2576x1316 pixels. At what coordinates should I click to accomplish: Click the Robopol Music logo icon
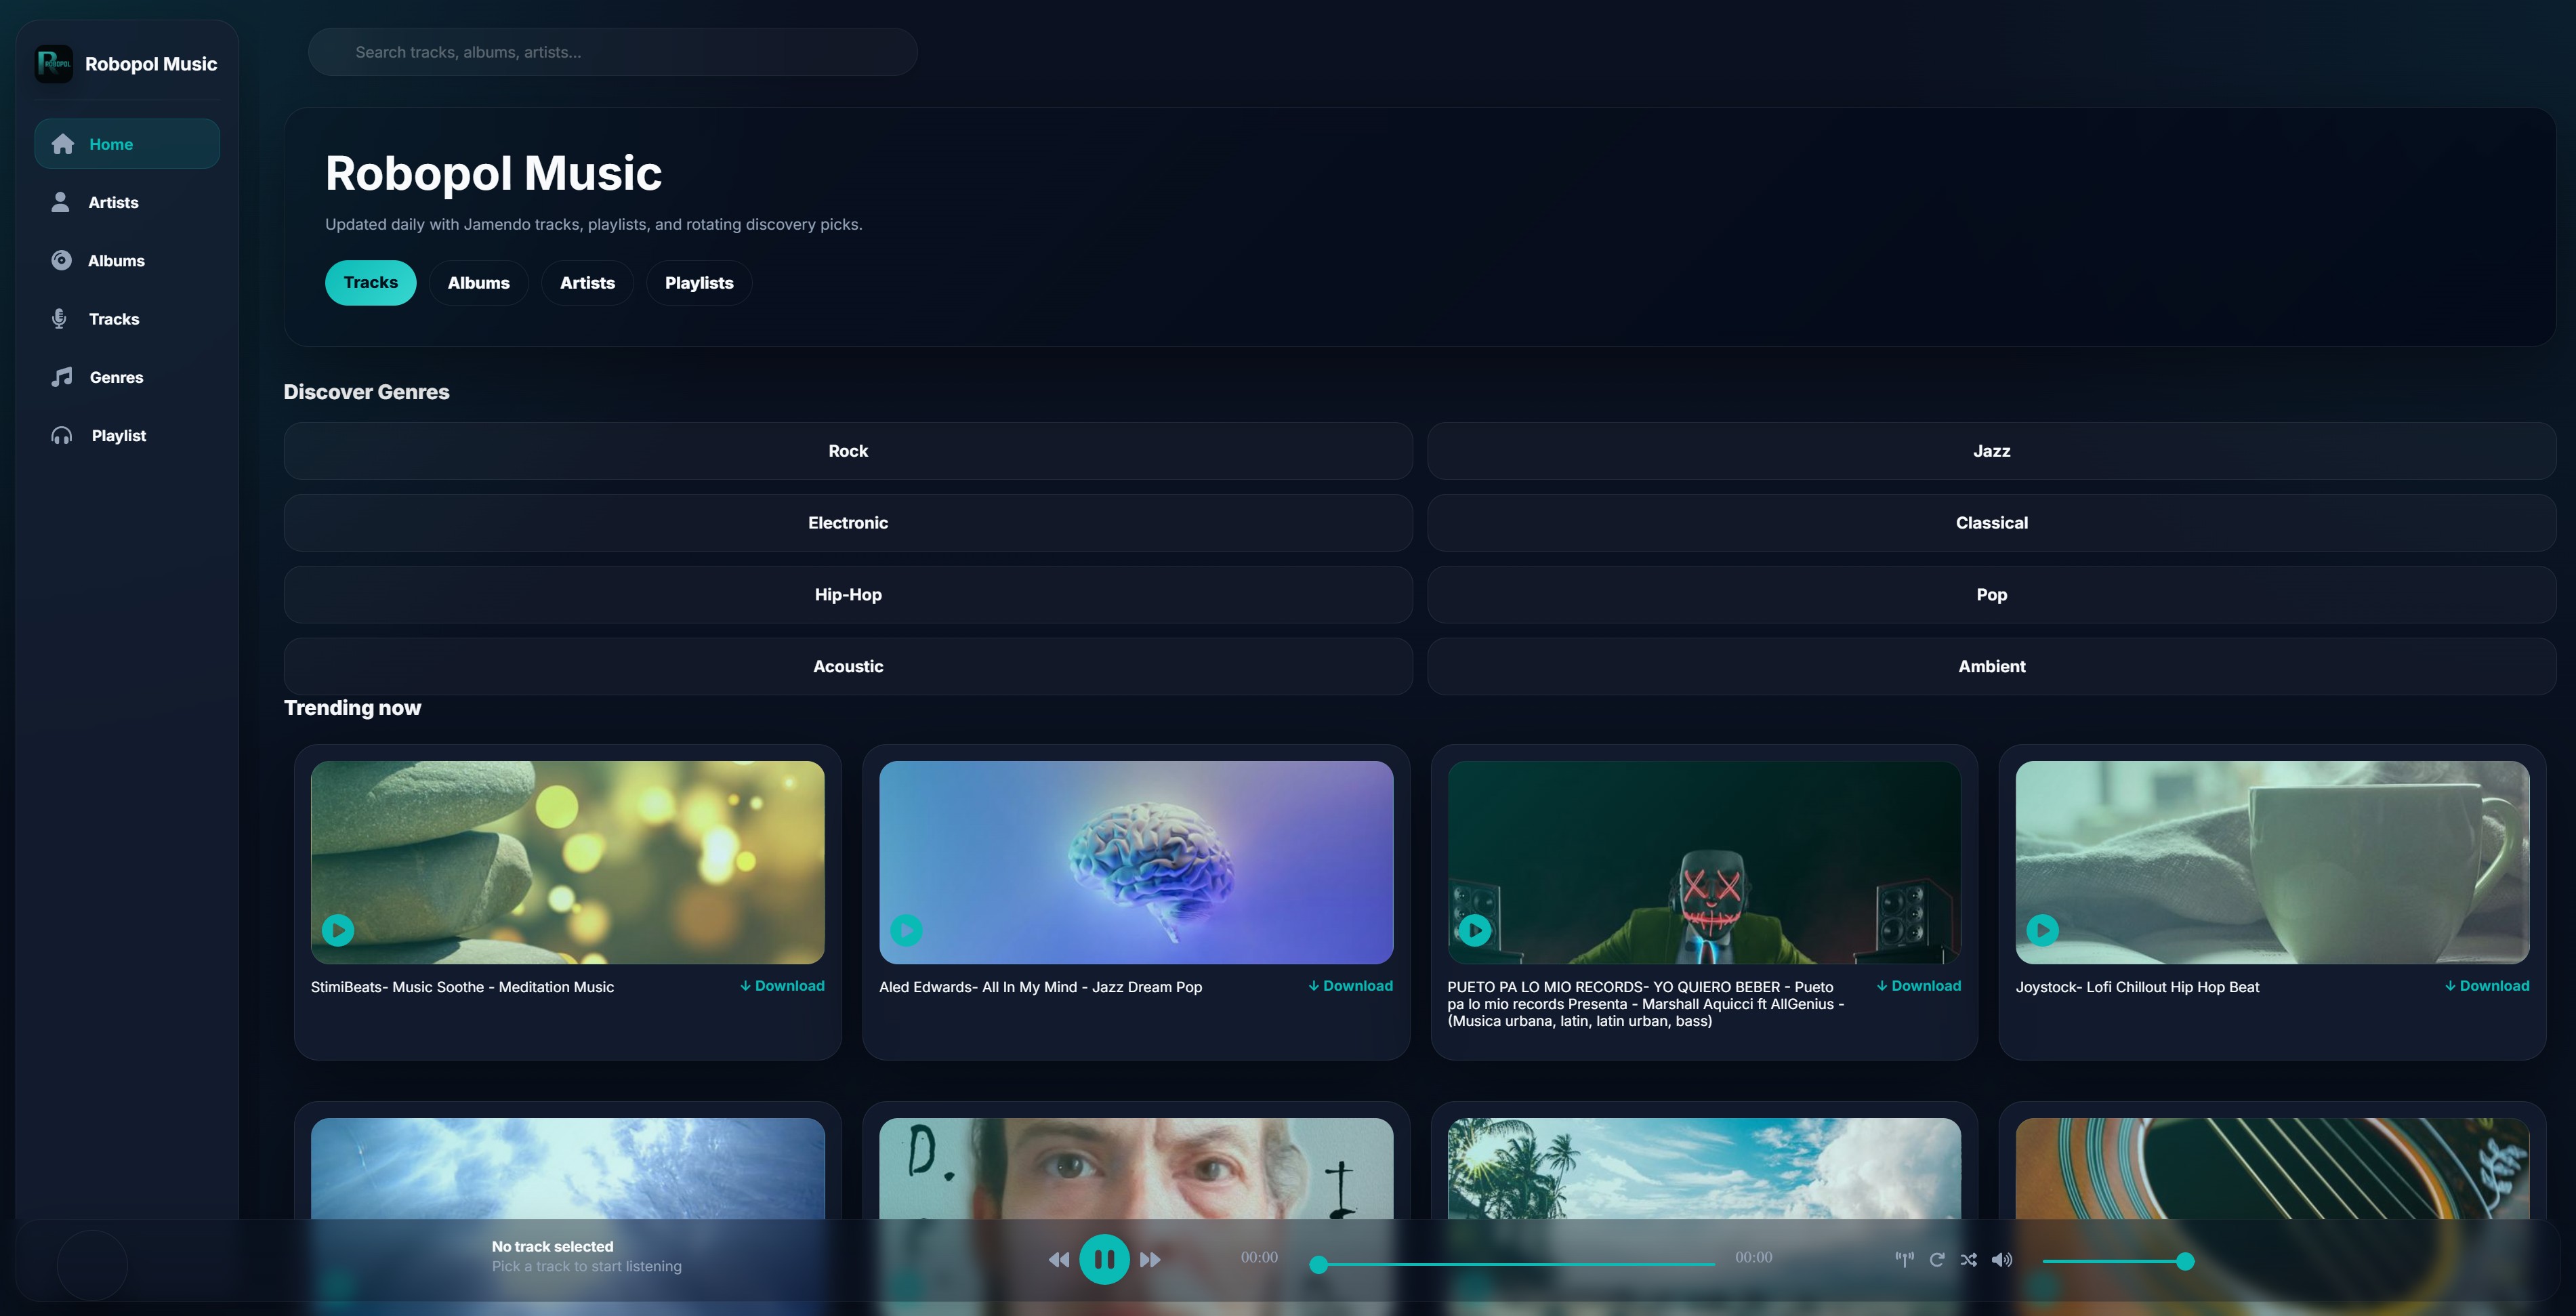tap(54, 63)
